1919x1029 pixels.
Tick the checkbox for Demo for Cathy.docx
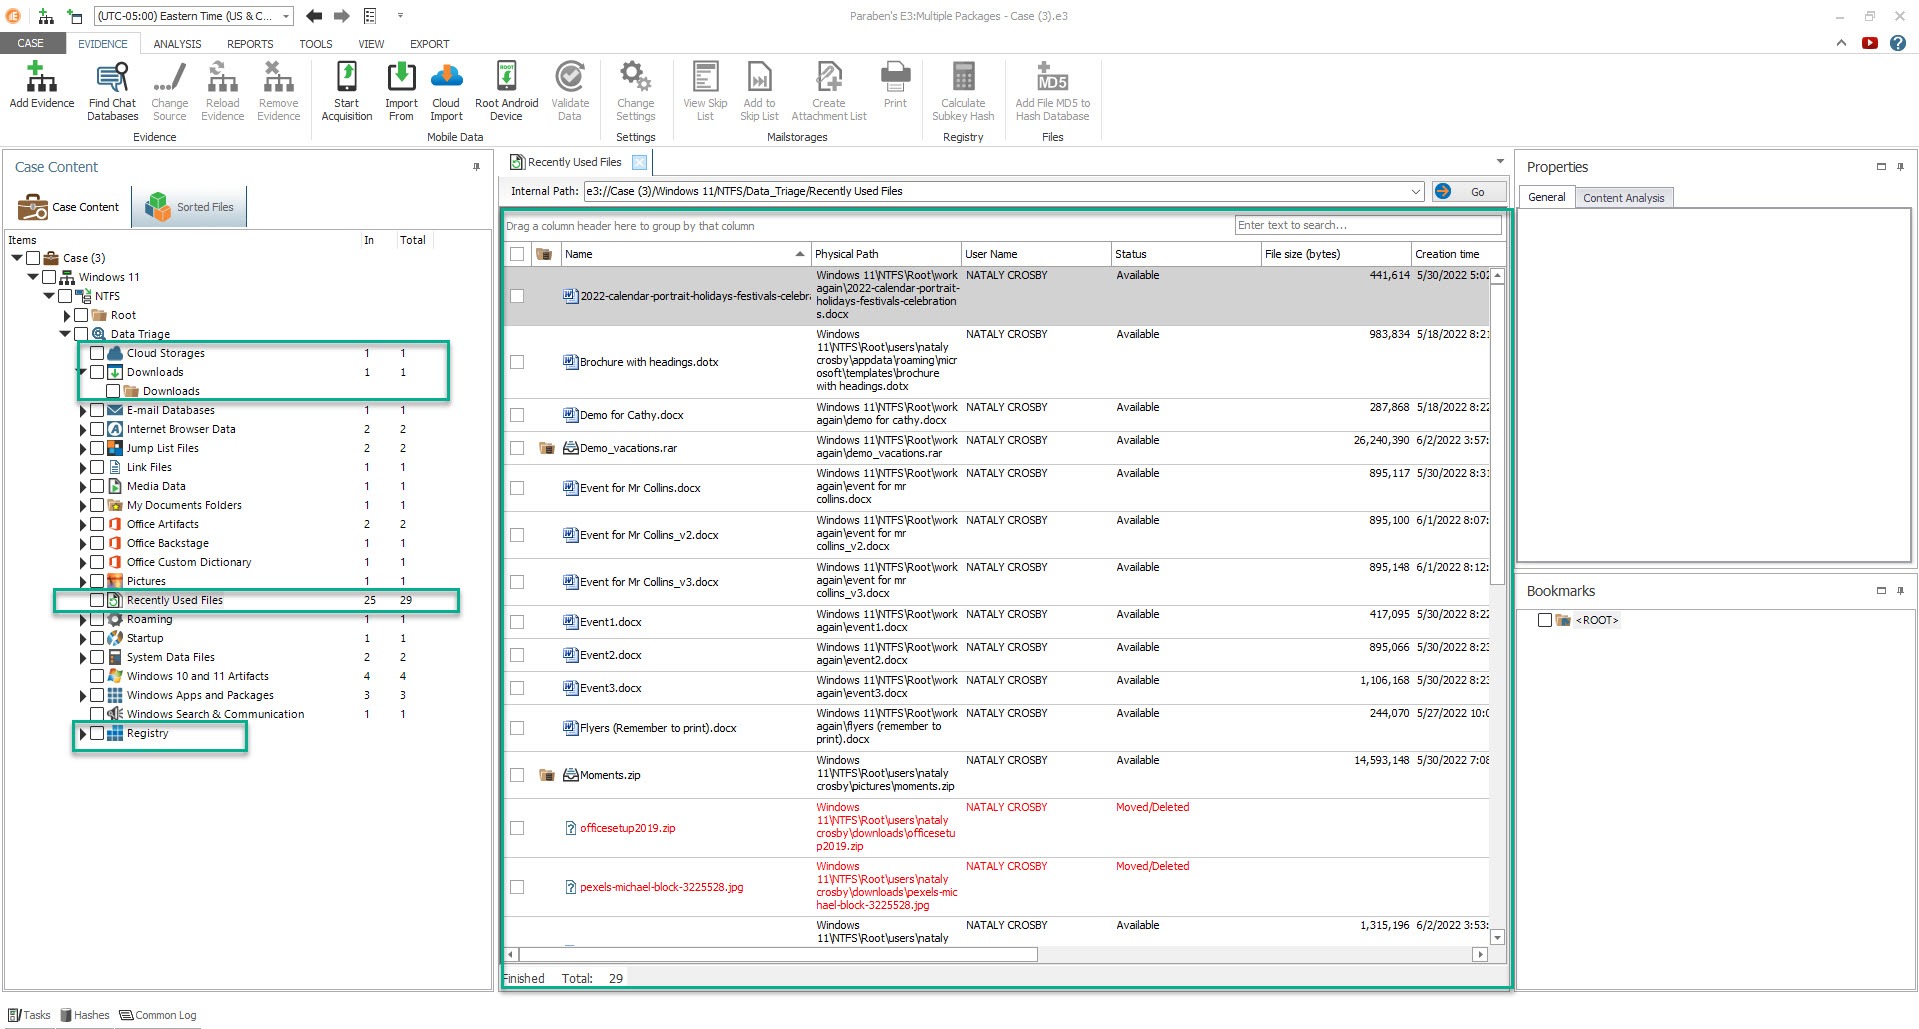pyautogui.click(x=517, y=415)
